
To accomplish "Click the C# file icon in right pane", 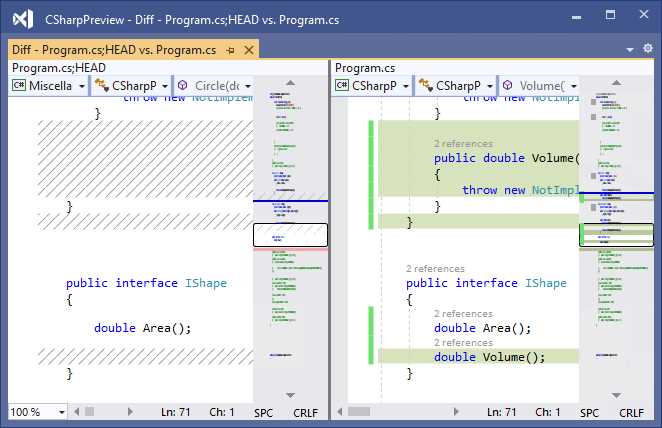I will (342, 85).
